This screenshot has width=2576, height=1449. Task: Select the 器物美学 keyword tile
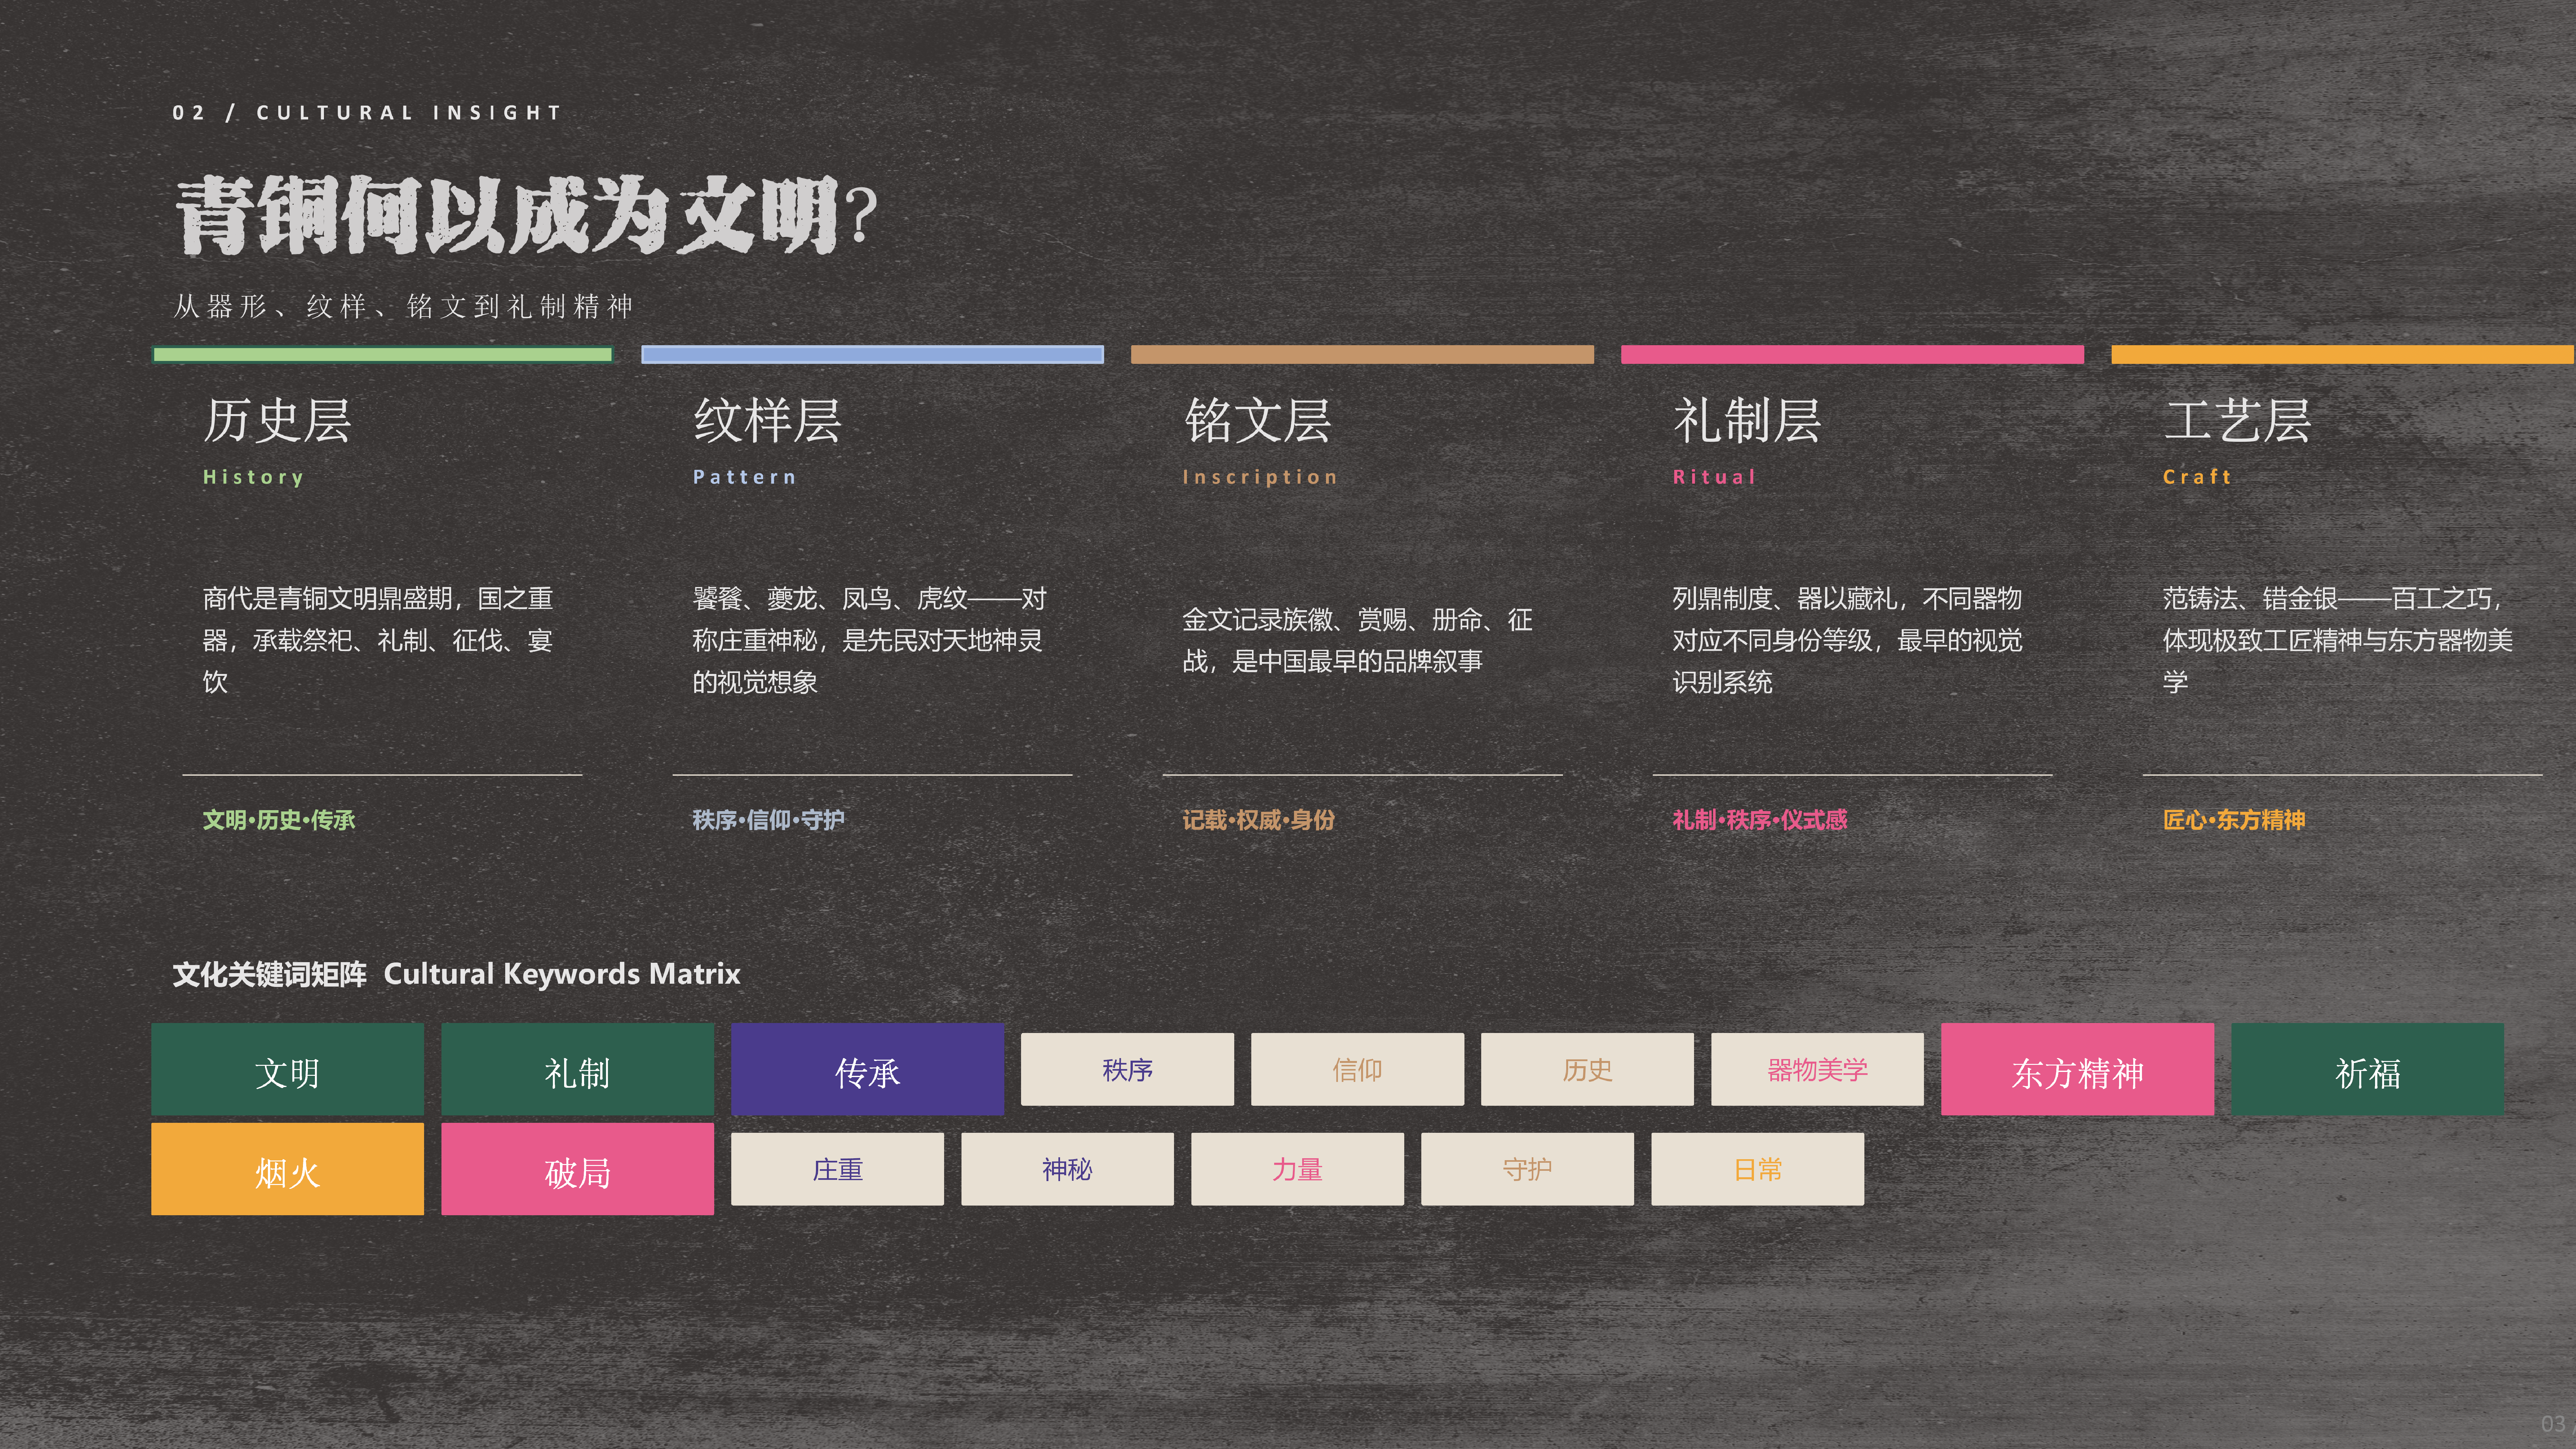tap(1817, 1069)
